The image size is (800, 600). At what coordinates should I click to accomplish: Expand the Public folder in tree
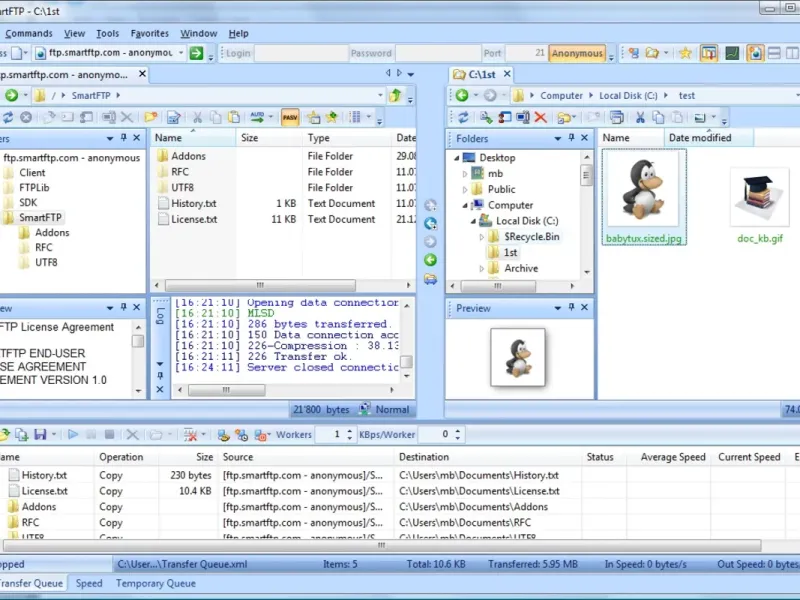click(465, 190)
